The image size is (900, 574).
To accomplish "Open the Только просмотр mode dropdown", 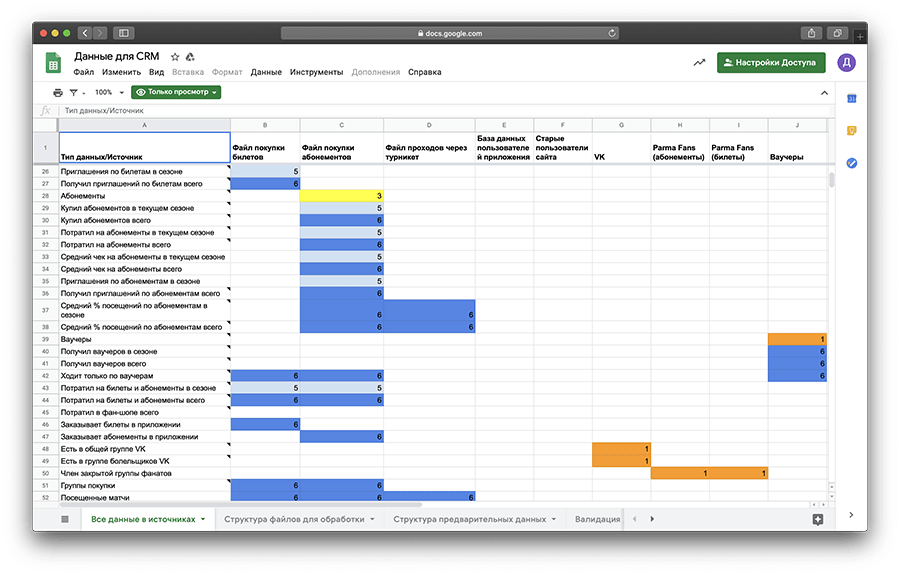I will (176, 92).
